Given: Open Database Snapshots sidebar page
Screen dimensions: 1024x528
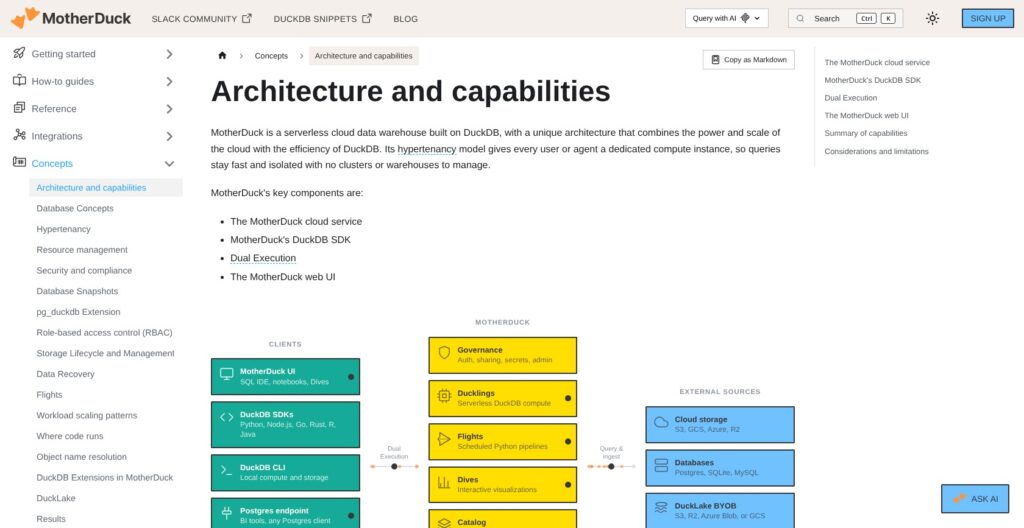Looking at the screenshot, I should pos(77,291).
